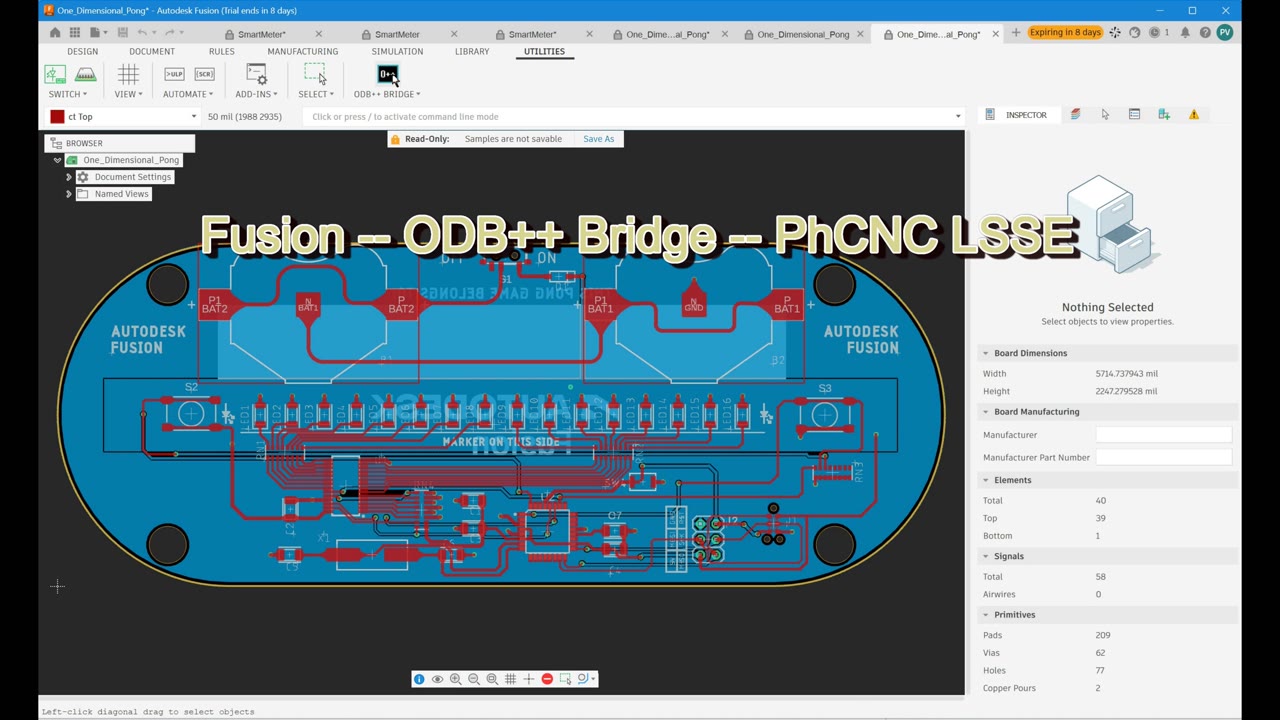Image resolution: width=1280 pixels, height=720 pixels.
Task: Expand the Document Settings tree node
Action: [69, 177]
